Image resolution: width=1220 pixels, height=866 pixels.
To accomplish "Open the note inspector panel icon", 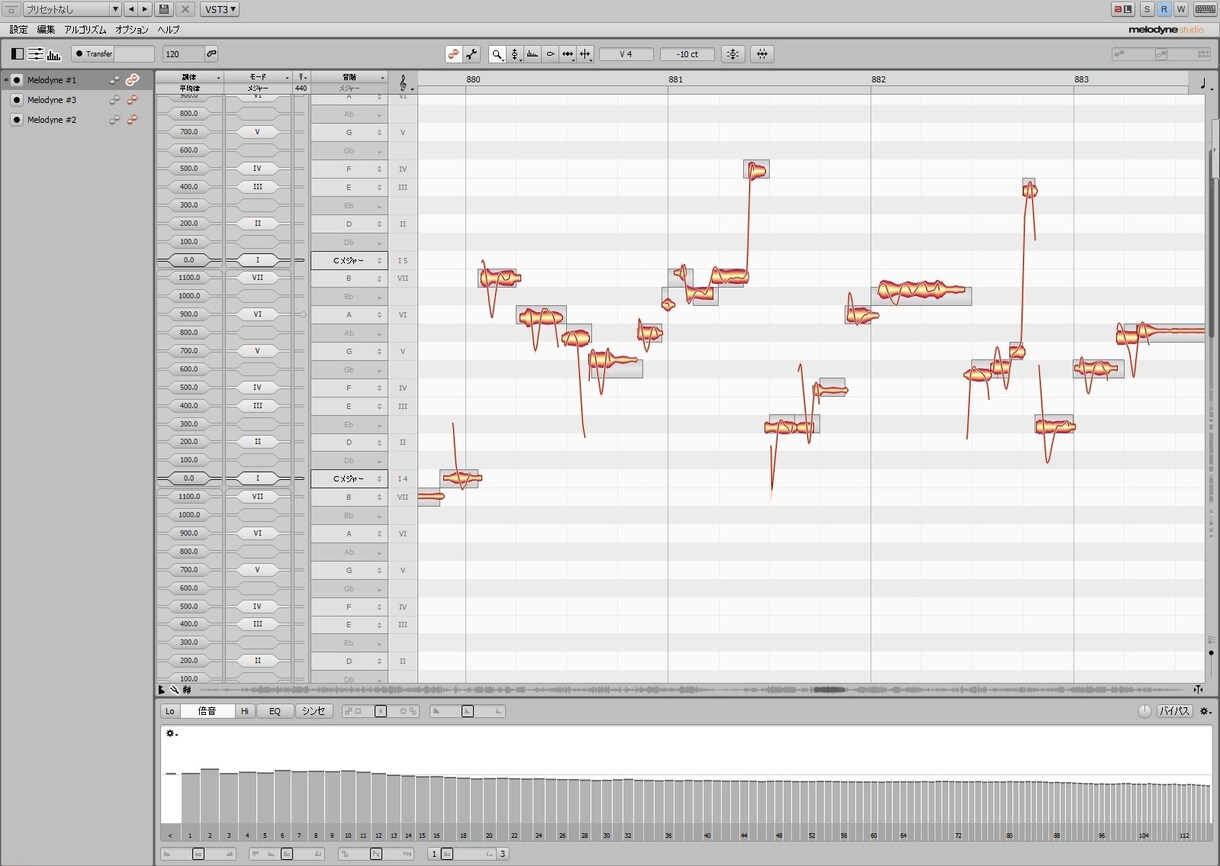I will (x=35, y=54).
